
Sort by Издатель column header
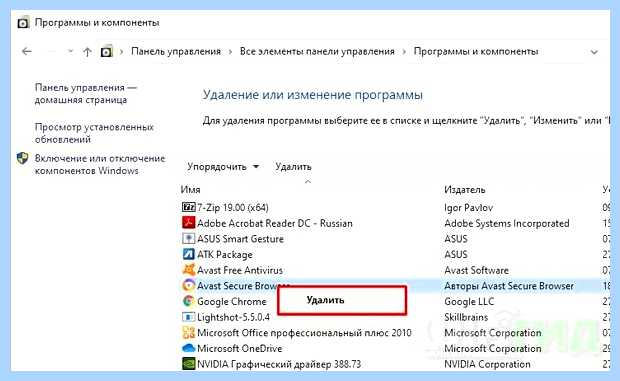pos(465,190)
